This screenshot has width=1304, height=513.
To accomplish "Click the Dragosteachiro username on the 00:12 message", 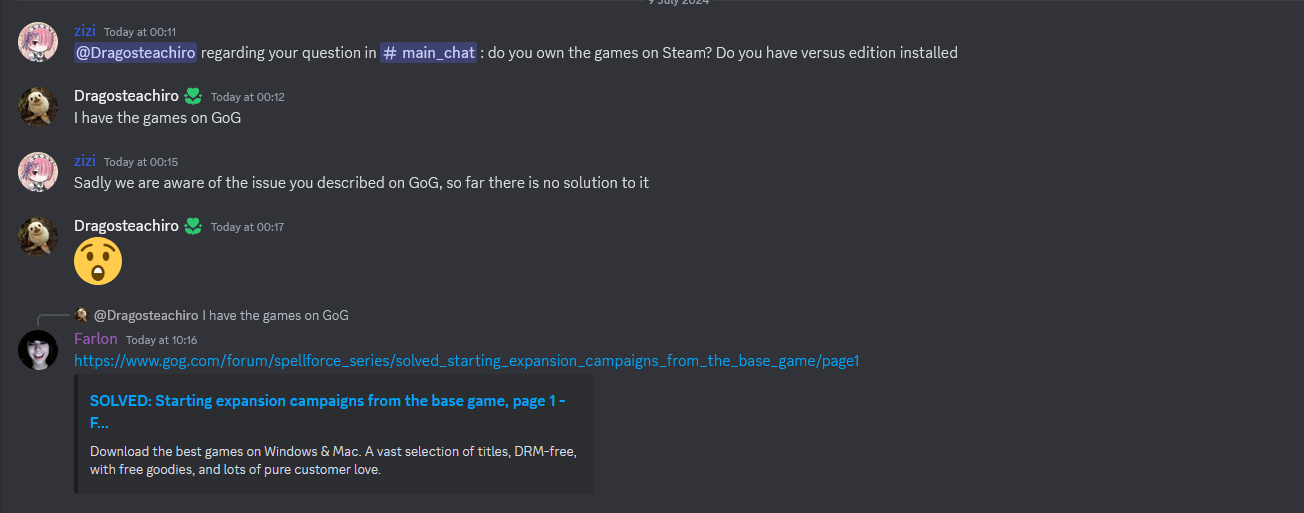I will point(126,96).
